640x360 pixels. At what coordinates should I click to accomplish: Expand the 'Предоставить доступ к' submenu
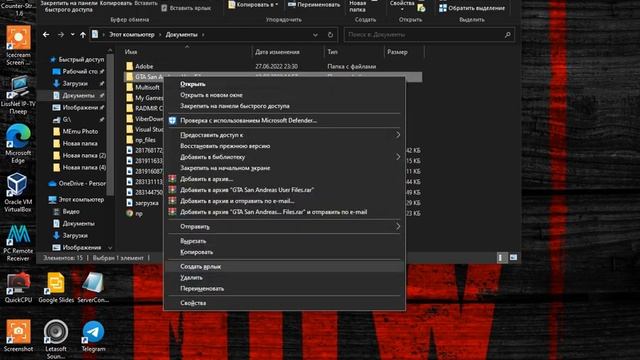(398, 135)
